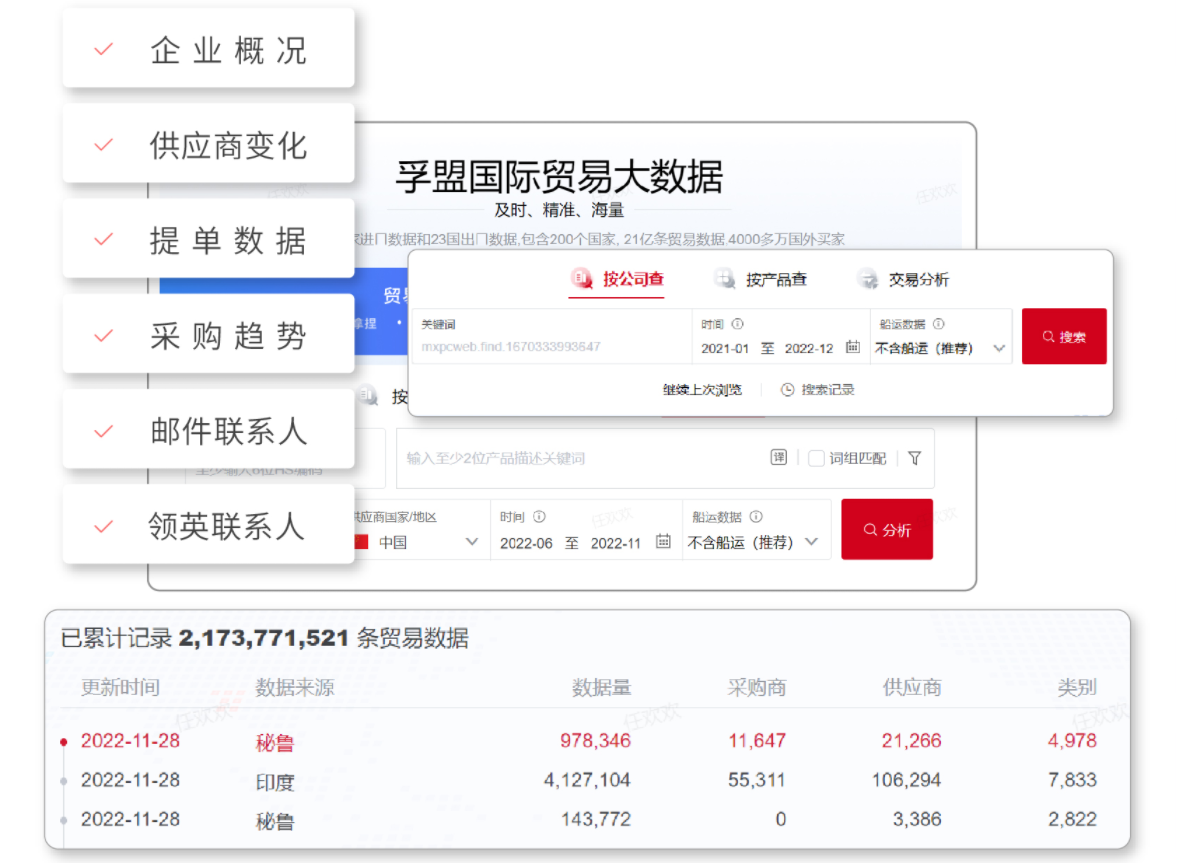Screen dimensions: 1177x863
Task: Toggle the checkmark beside 企业概况
Action: [102, 48]
